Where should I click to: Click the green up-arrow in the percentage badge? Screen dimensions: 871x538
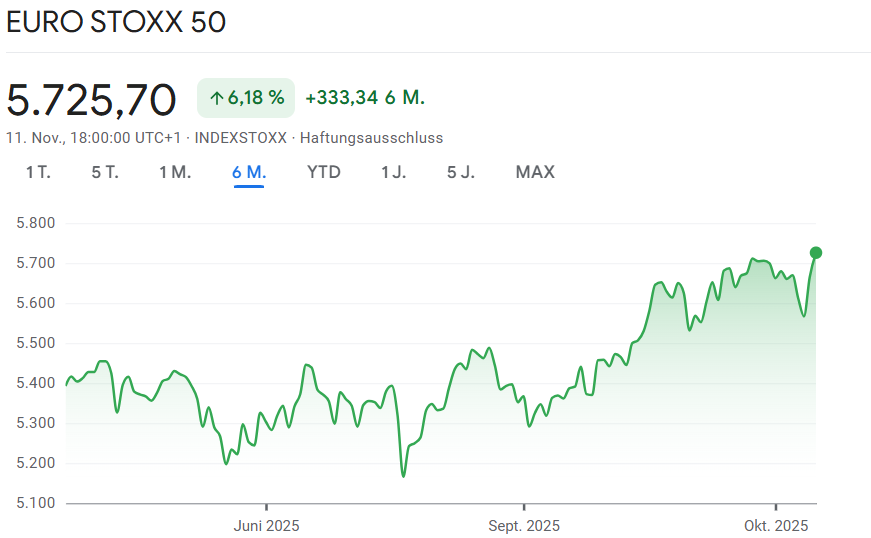pyautogui.click(x=216, y=98)
